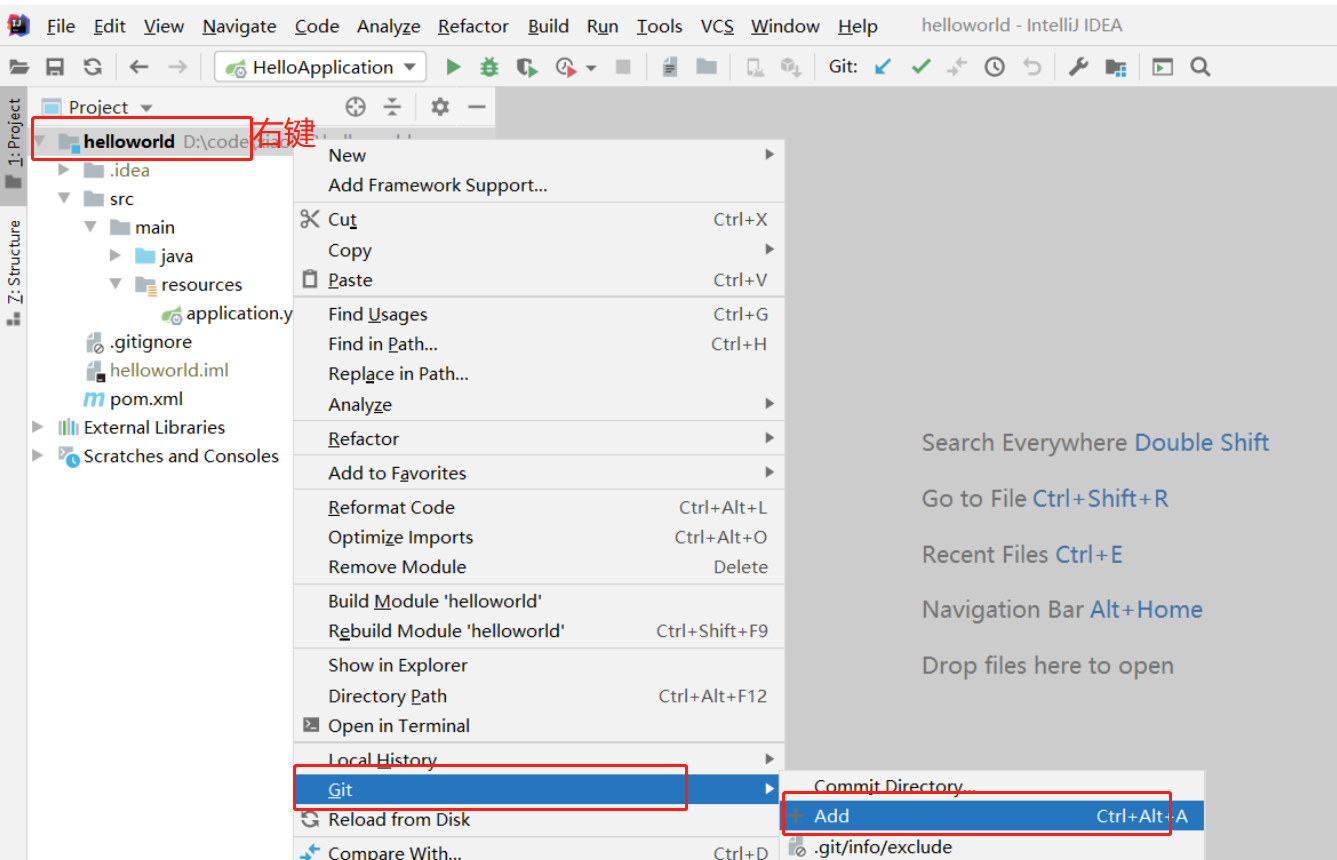
Task: Run with coverage using the shield icon
Action: coord(527,67)
